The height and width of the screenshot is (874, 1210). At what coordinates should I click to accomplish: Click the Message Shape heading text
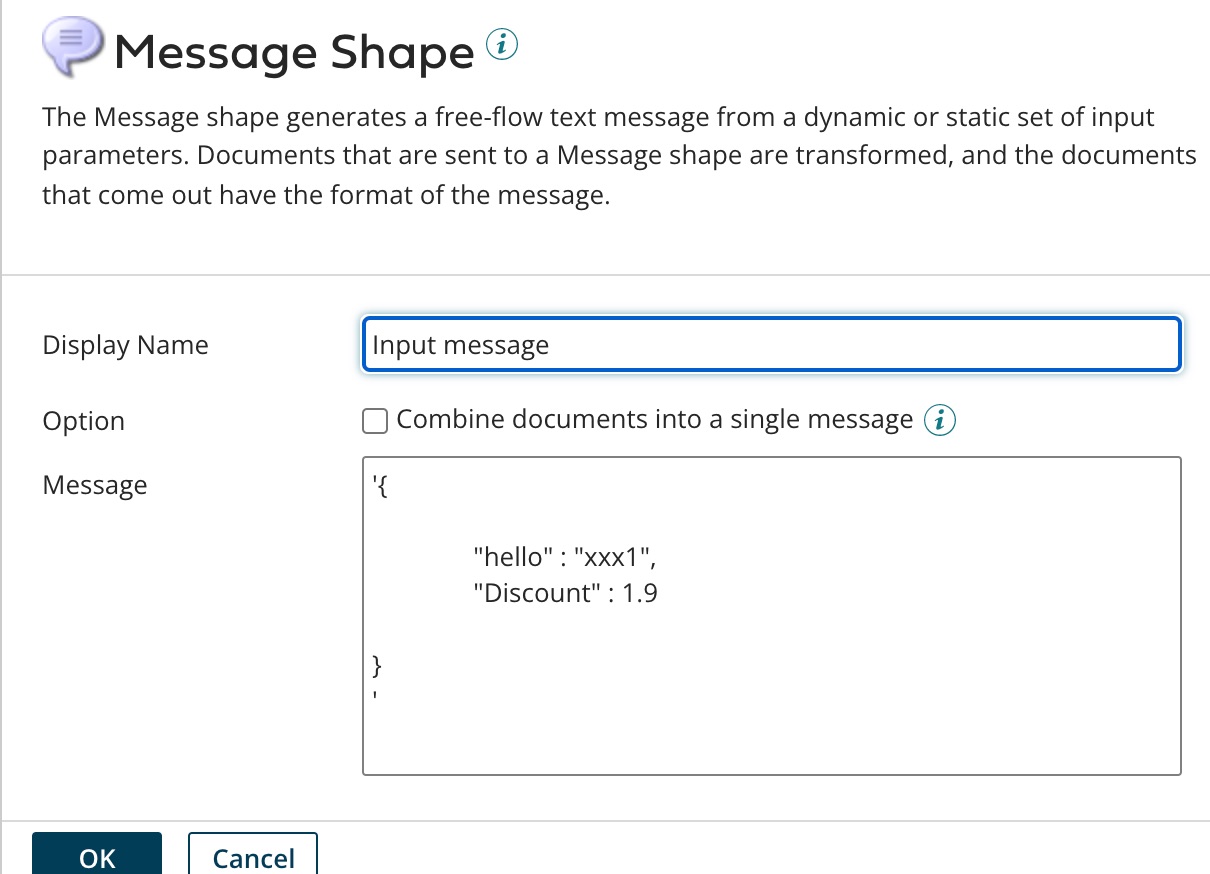pyautogui.click(x=294, y=52)
